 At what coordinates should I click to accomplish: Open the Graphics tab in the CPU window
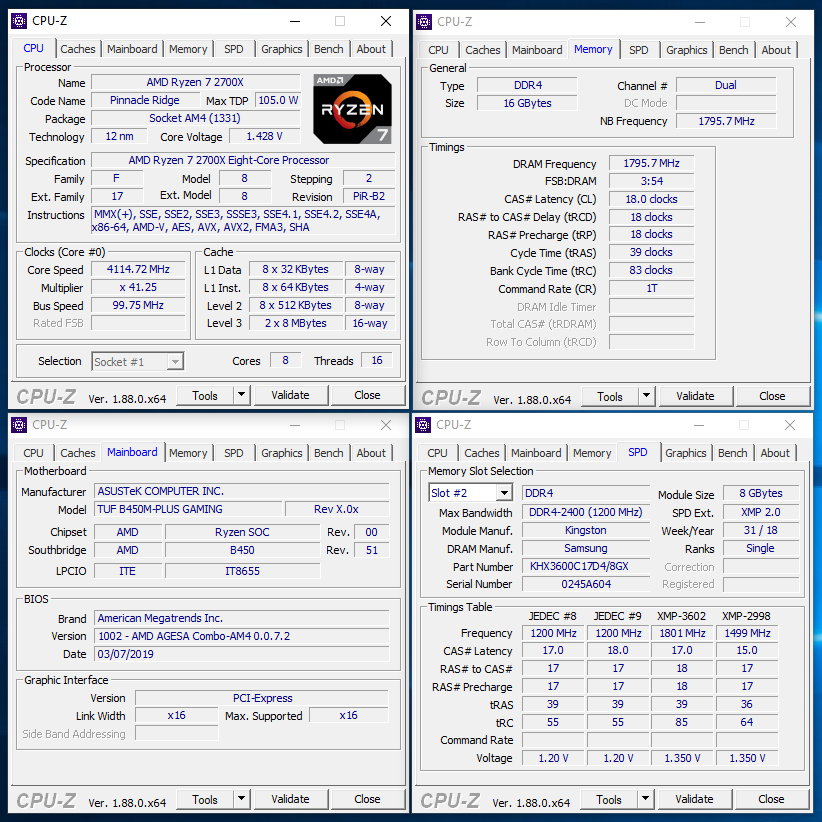(x=282, y=49)
